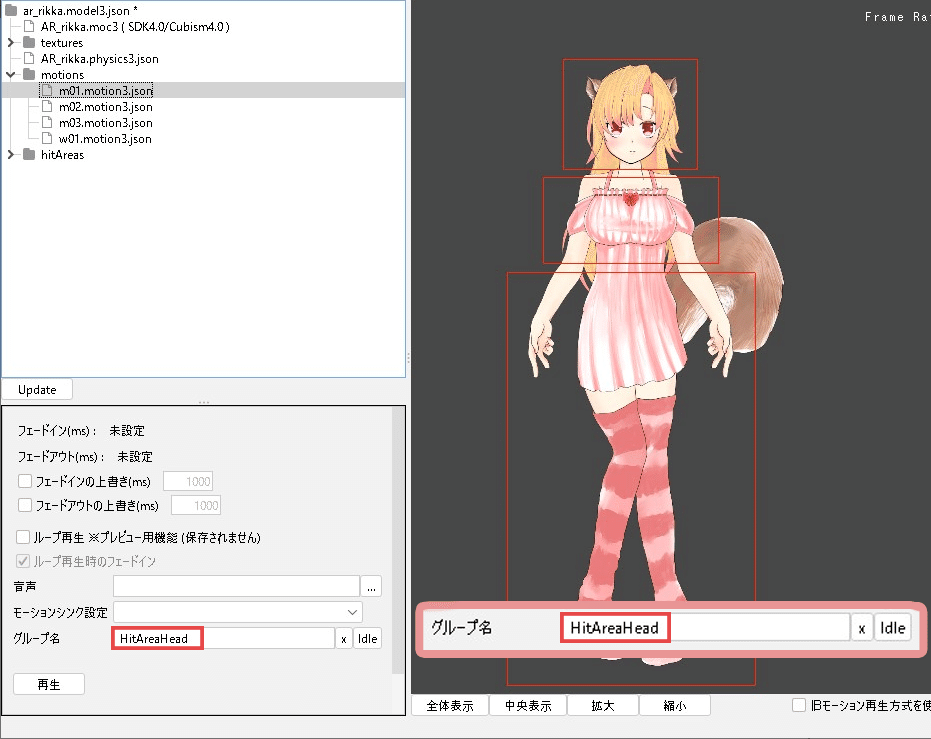Click the 再生 play button
931x739 pixels.
click(49, 684)
